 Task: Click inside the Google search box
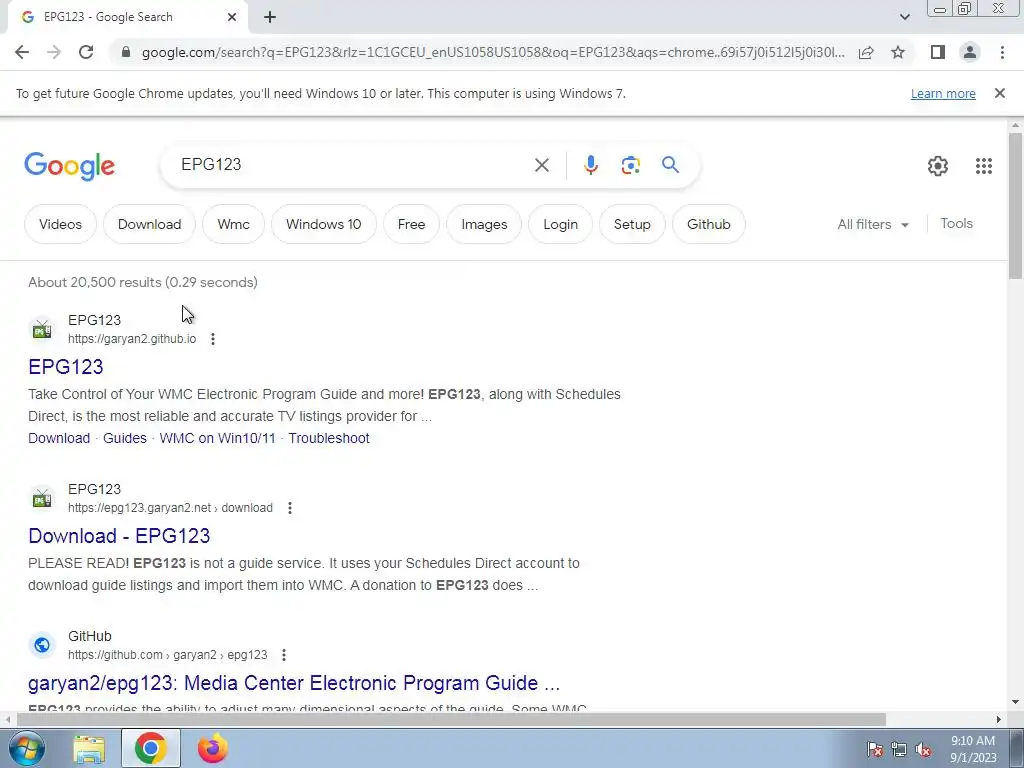(x=353, y=165)
